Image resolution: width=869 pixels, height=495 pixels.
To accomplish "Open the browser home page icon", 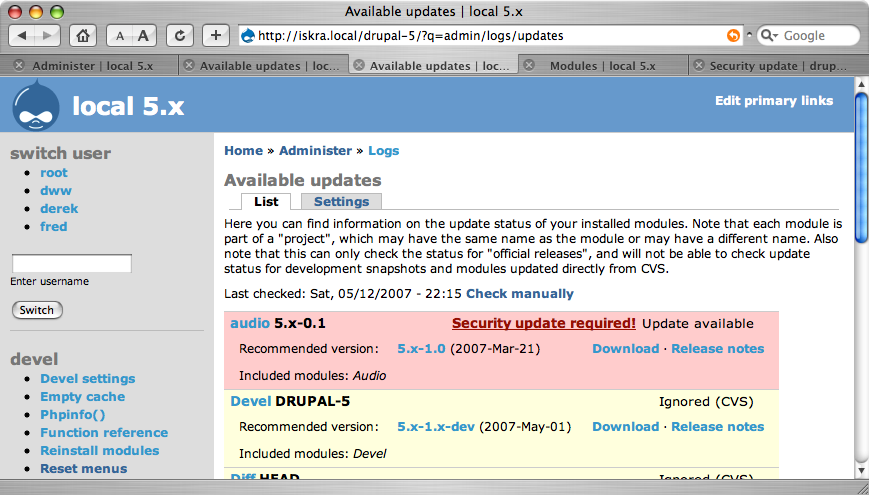I will click(83, 36).
